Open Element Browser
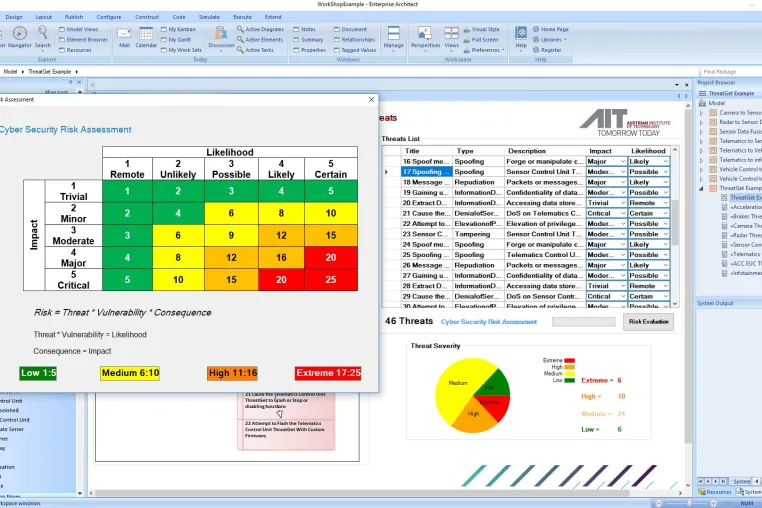The image size is (762, 508). click(83, 39)
